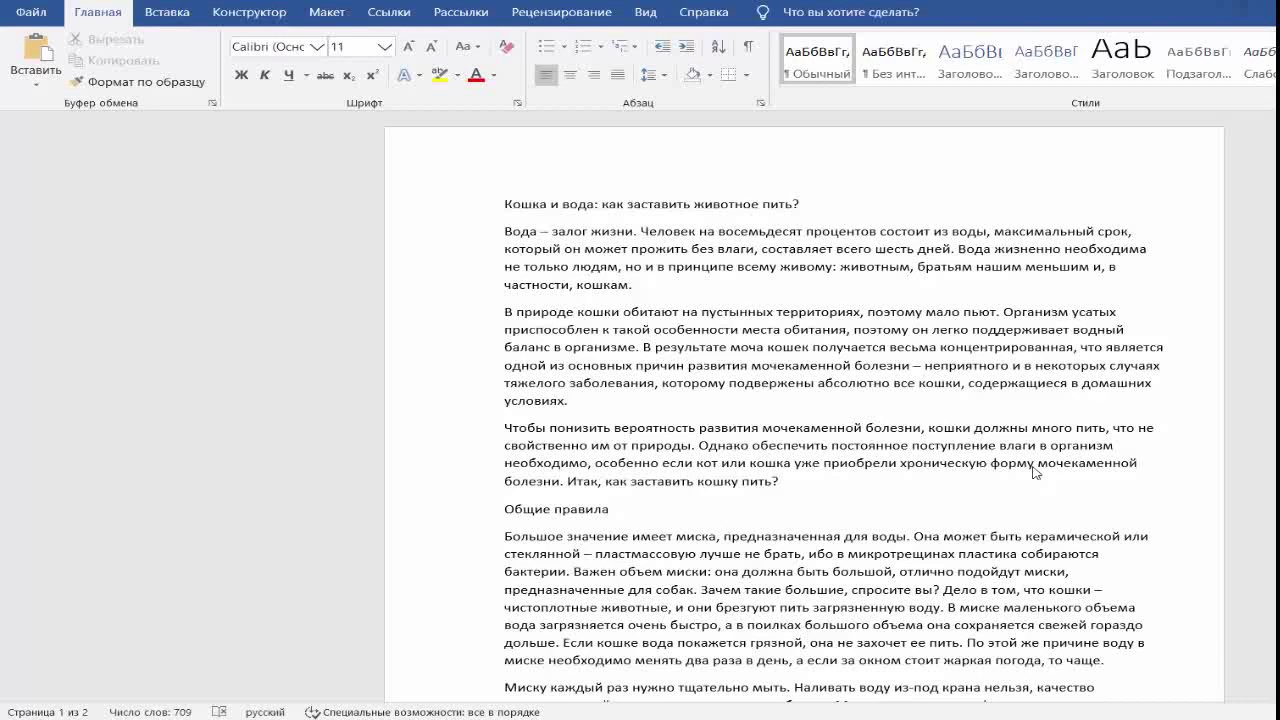Click the Что вы хотите сделать? search field
Image resolution: width=1280 pixels, height=720 pixels.
point(851,12)
